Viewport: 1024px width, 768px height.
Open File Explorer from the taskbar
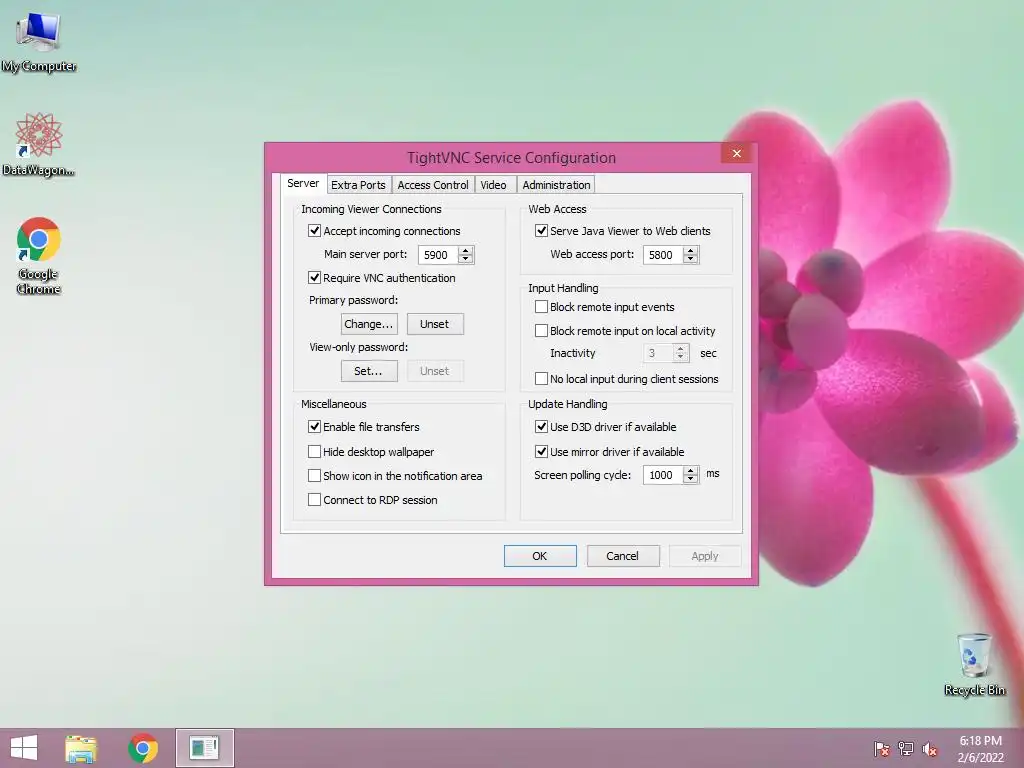click(81, 748)
